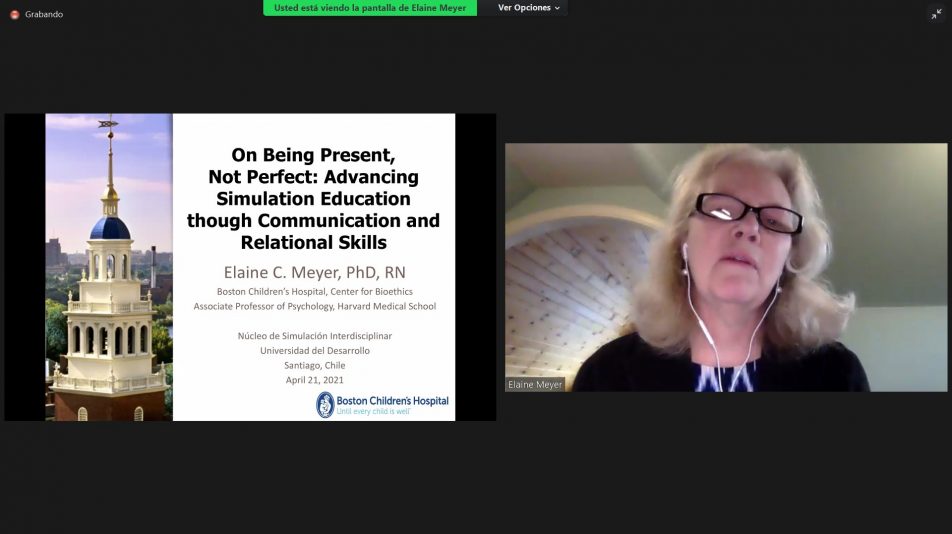Click the April 21, 2021 date text
952x534 pixels.
click(x=313, y=380)
